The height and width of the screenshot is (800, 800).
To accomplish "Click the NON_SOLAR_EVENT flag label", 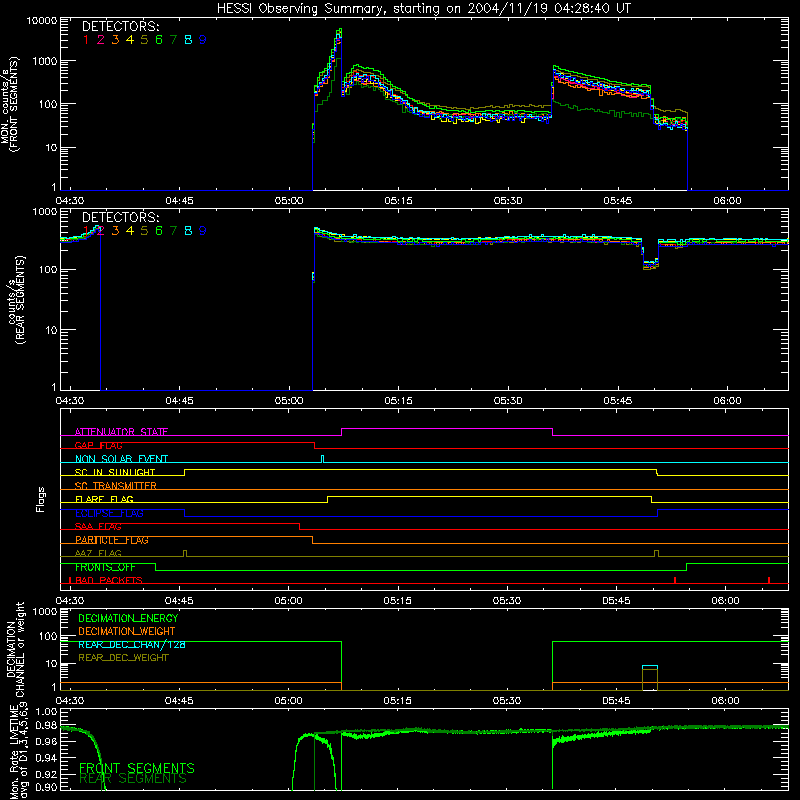I will [x=121, y=459].
